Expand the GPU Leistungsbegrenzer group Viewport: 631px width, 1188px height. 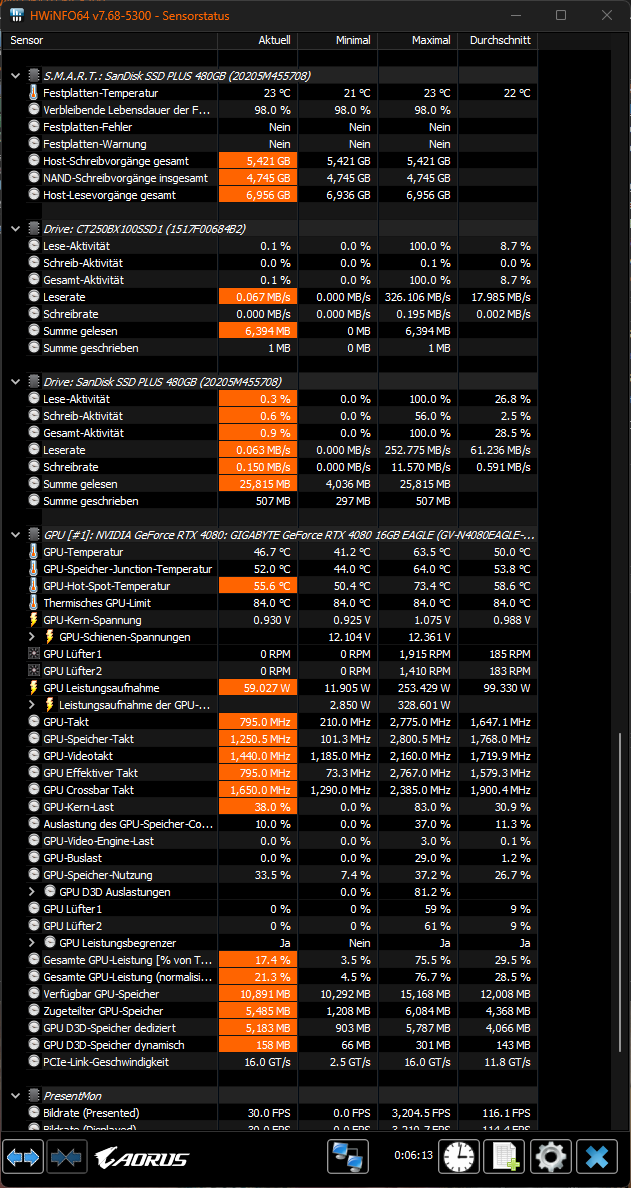[32, 943]
